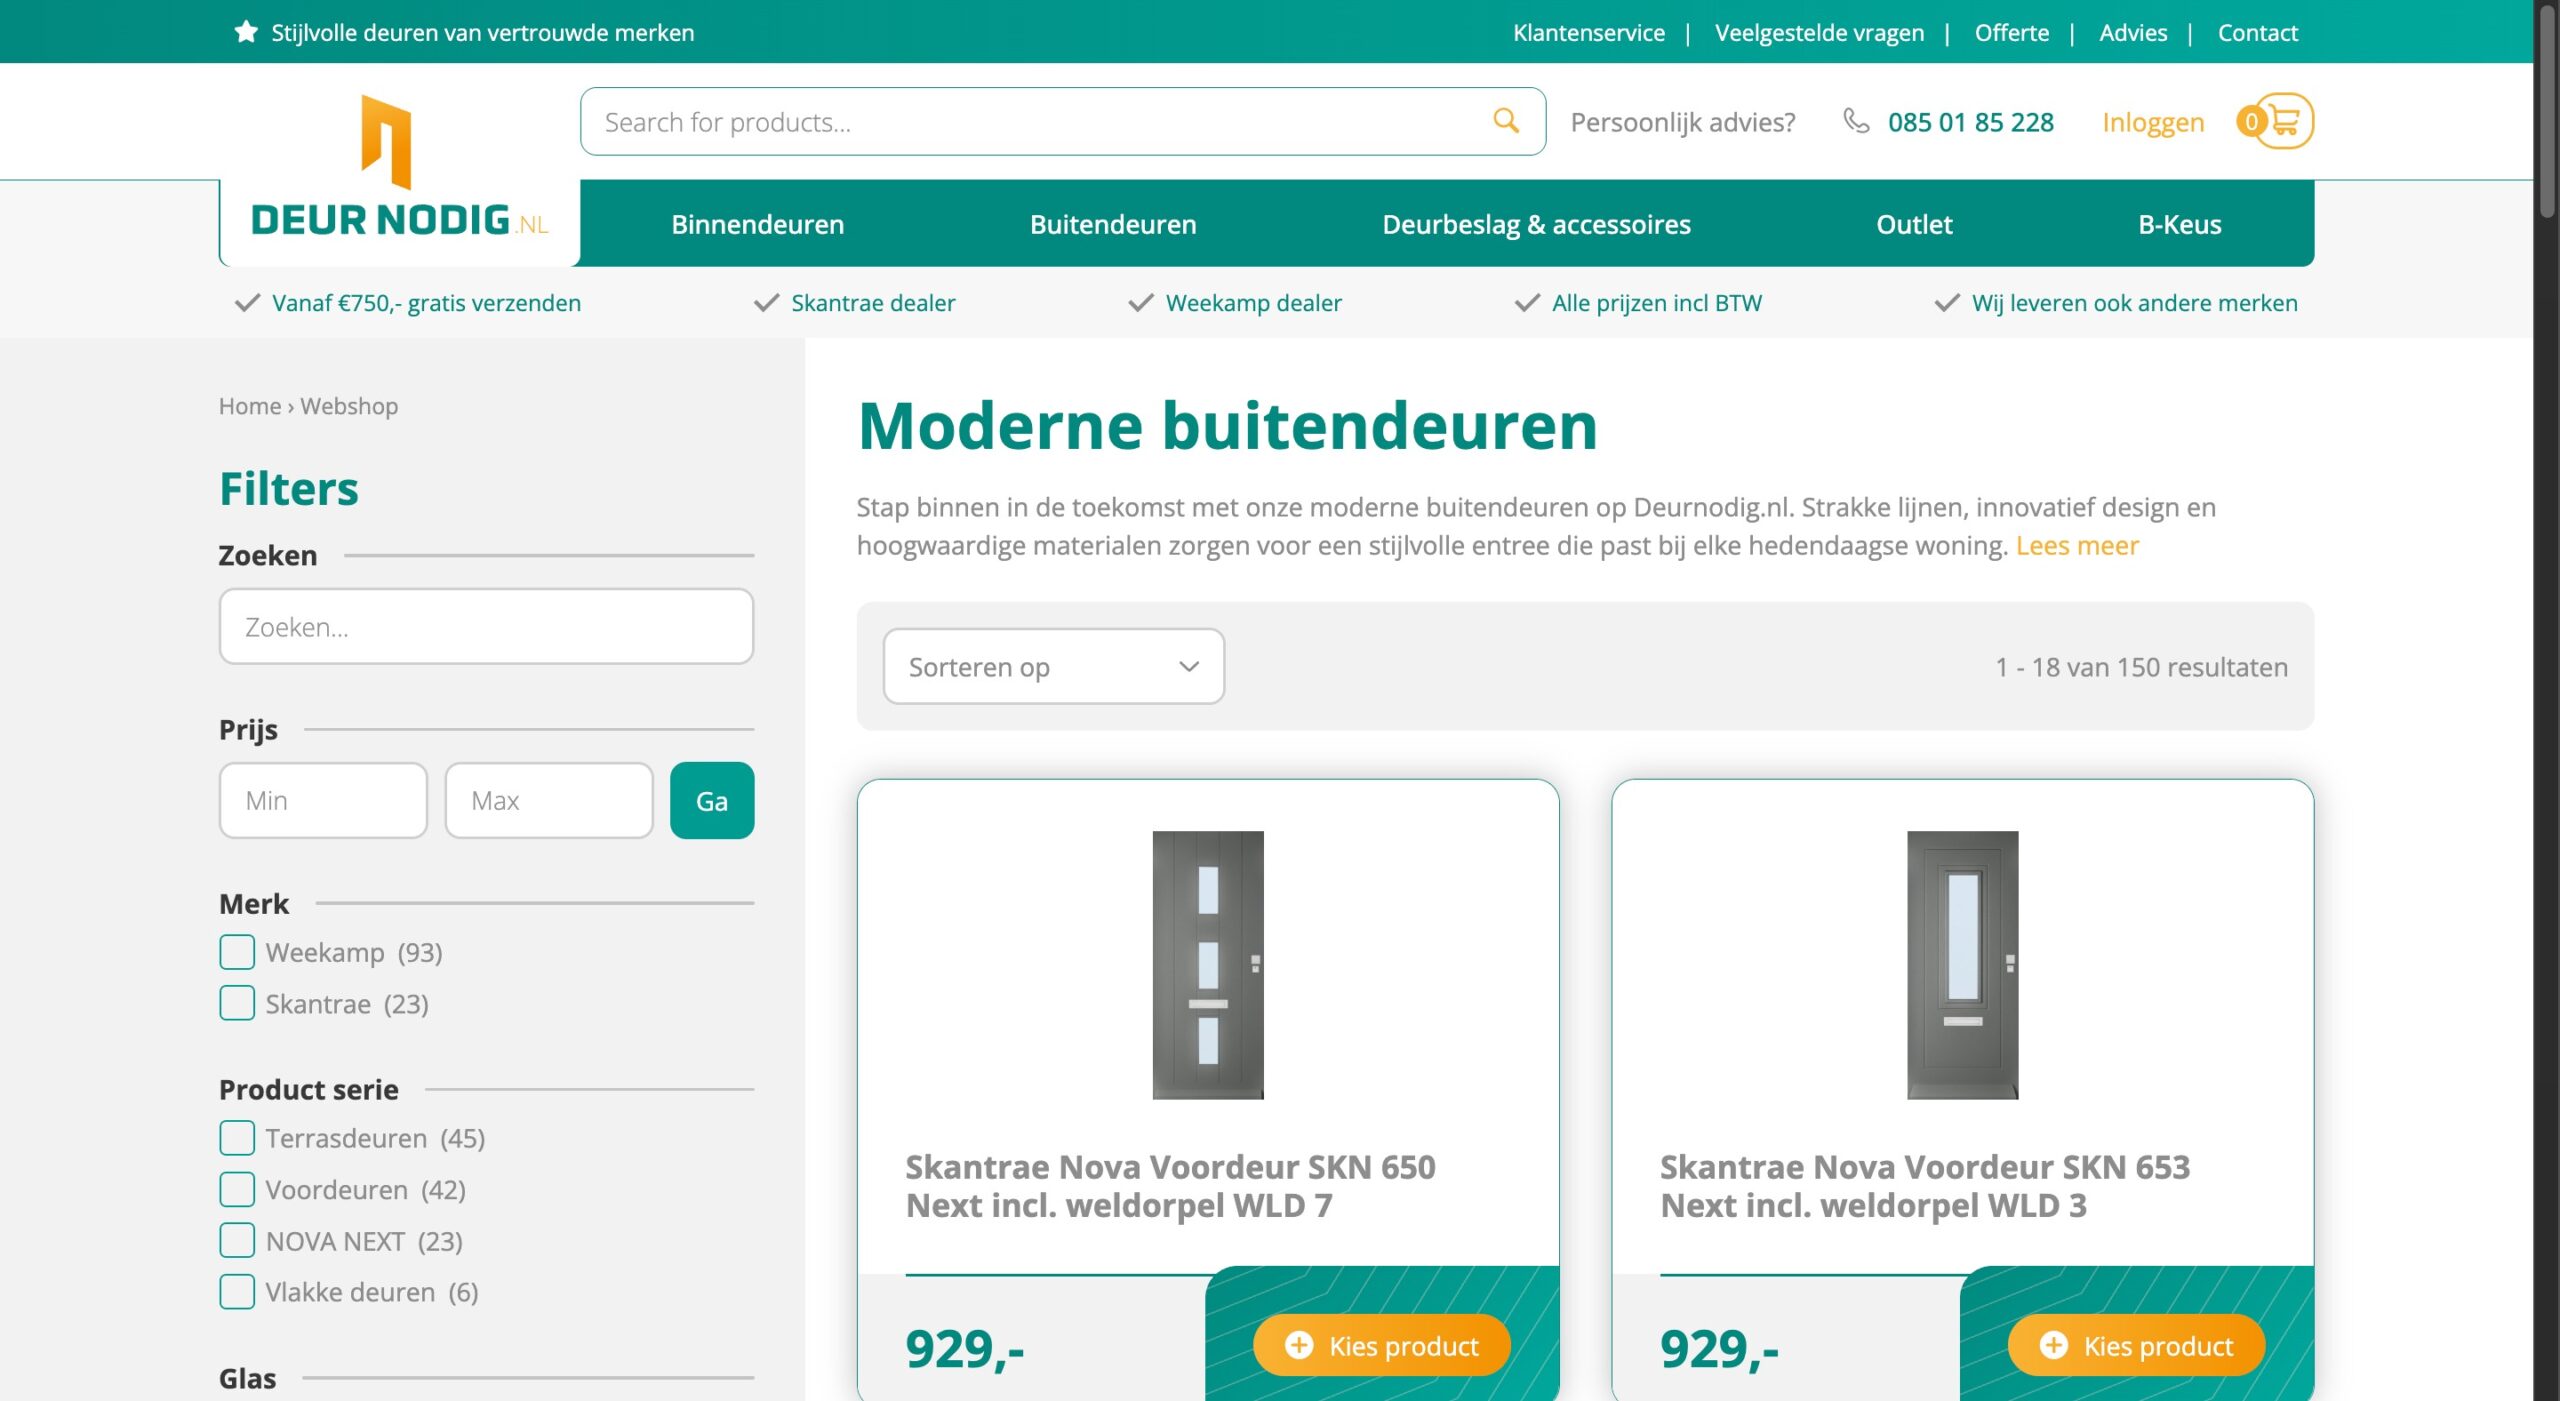Viewport: 2560px width, 1401px height.
Task: Click '1 - 18 van 150 resultaten' text
Action: 2142,667
